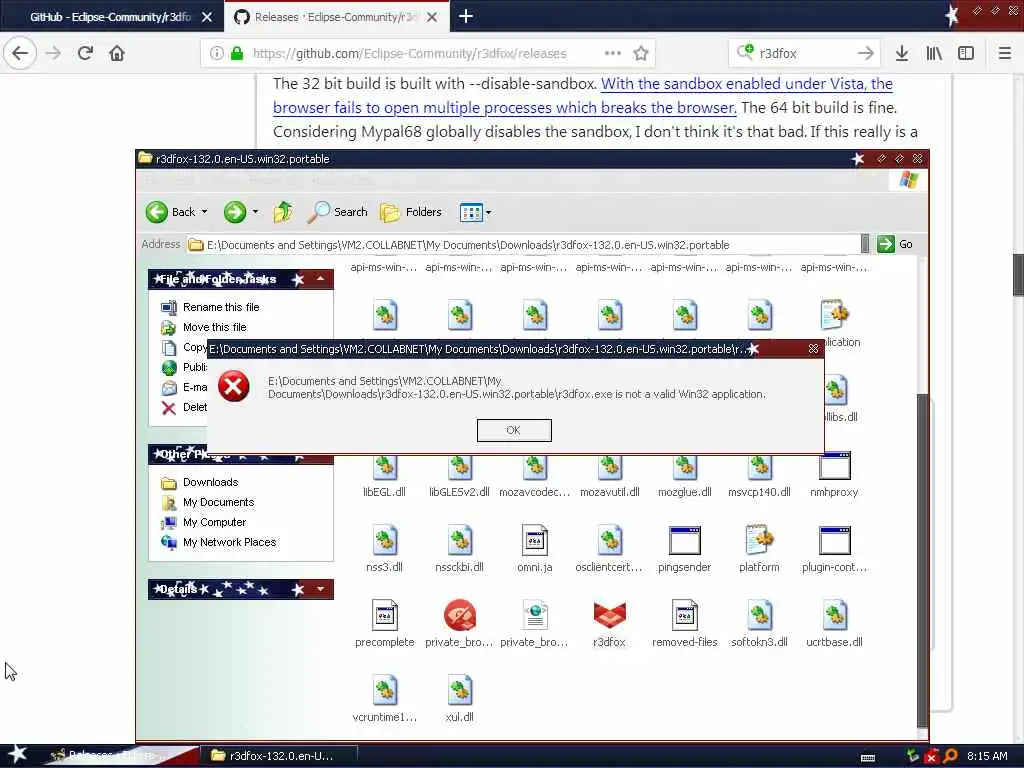The height and width of the screenshot is (768, 1024).
Task: Select libEGL.dll file
Action: tap(385, 477)
